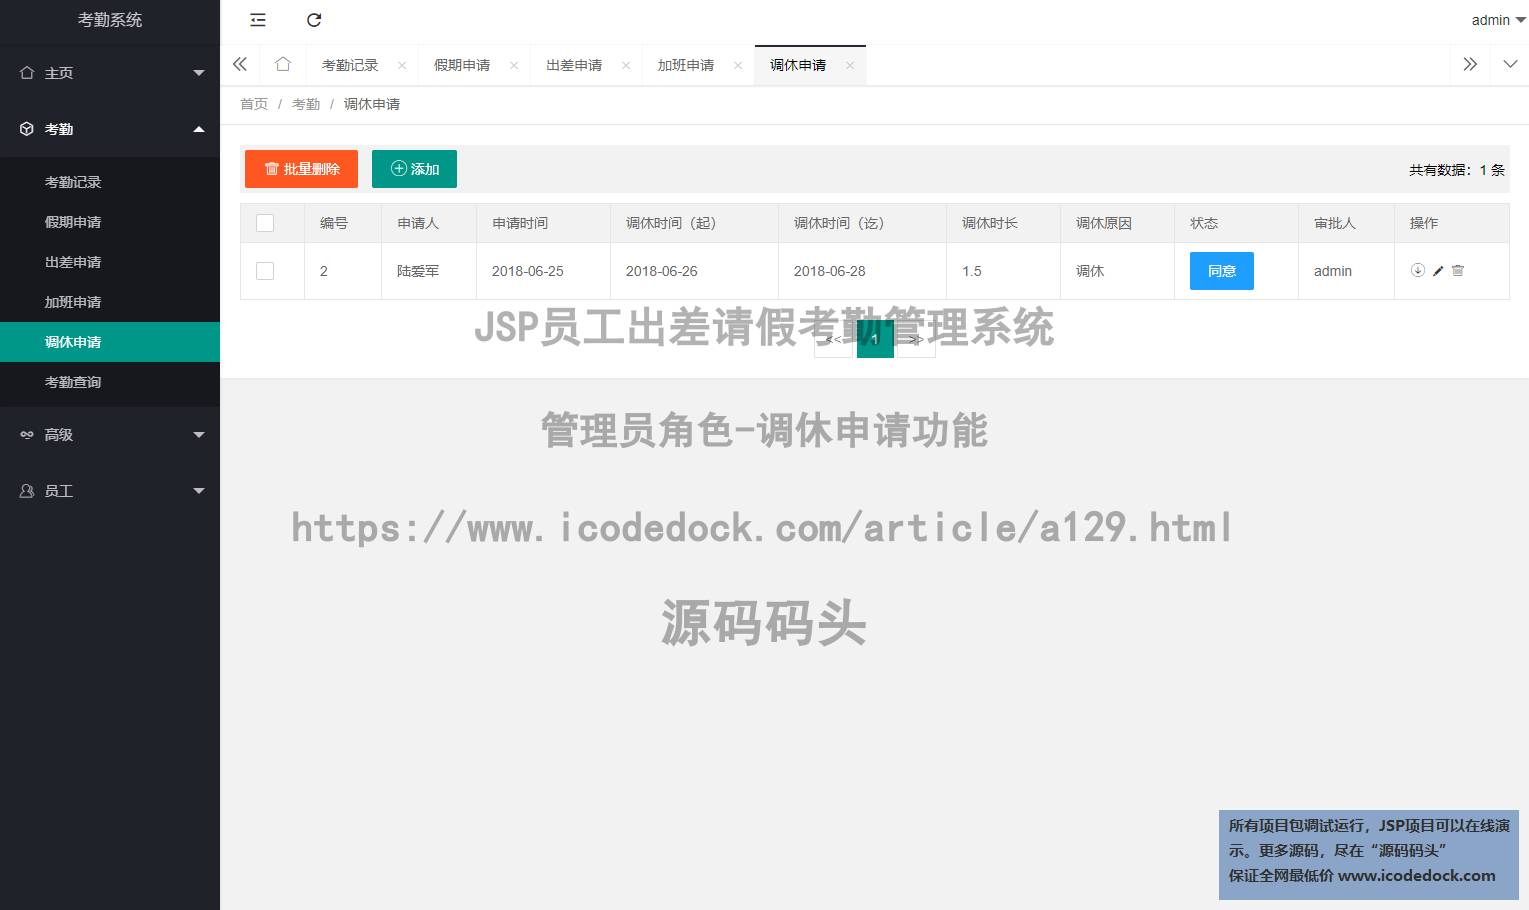Select page 1 in pagination

point(875,340)
